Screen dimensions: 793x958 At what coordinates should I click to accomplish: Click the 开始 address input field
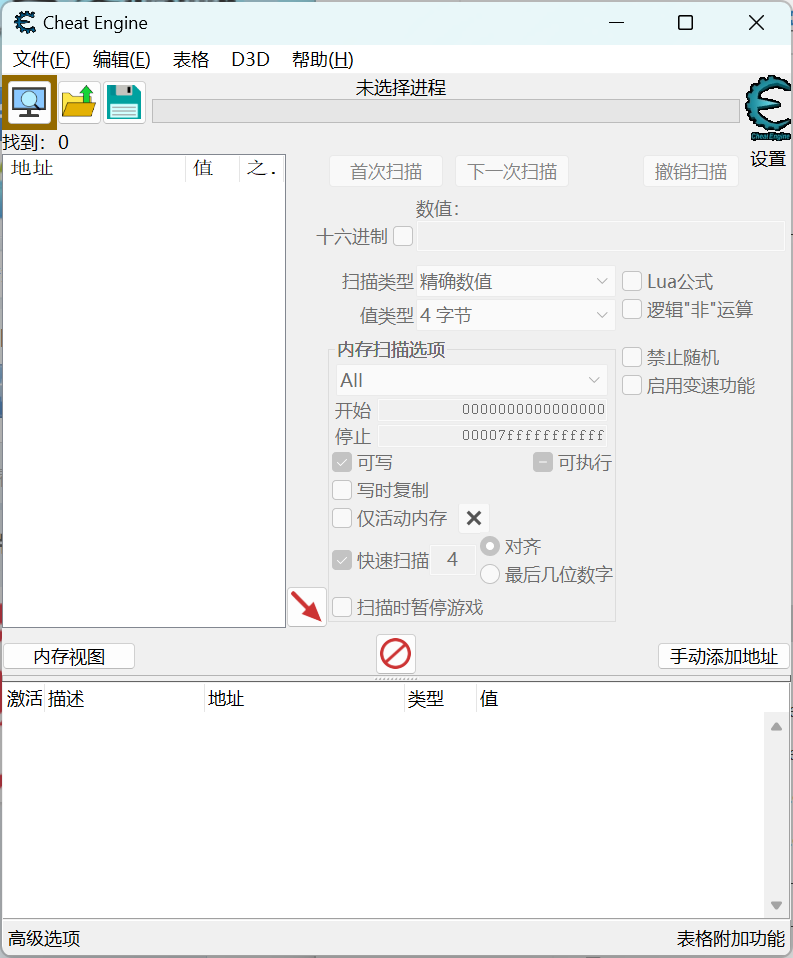(x=493, y=409)
